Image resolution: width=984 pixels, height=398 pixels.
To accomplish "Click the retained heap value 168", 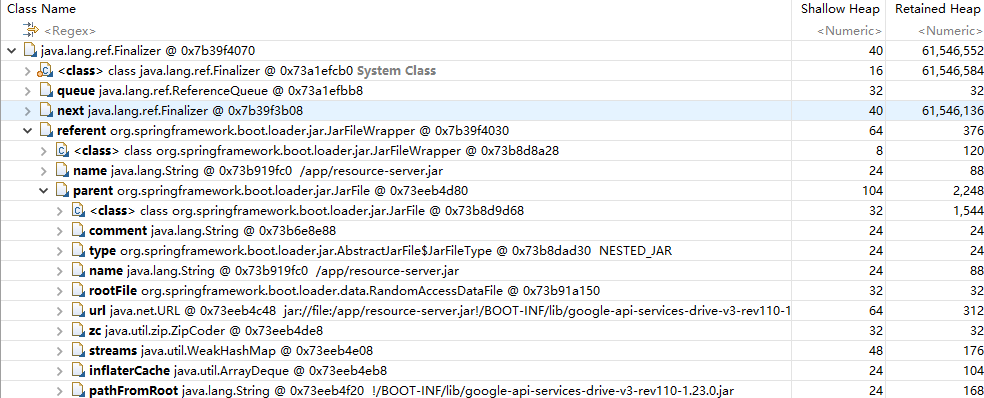I will point(973,390).
